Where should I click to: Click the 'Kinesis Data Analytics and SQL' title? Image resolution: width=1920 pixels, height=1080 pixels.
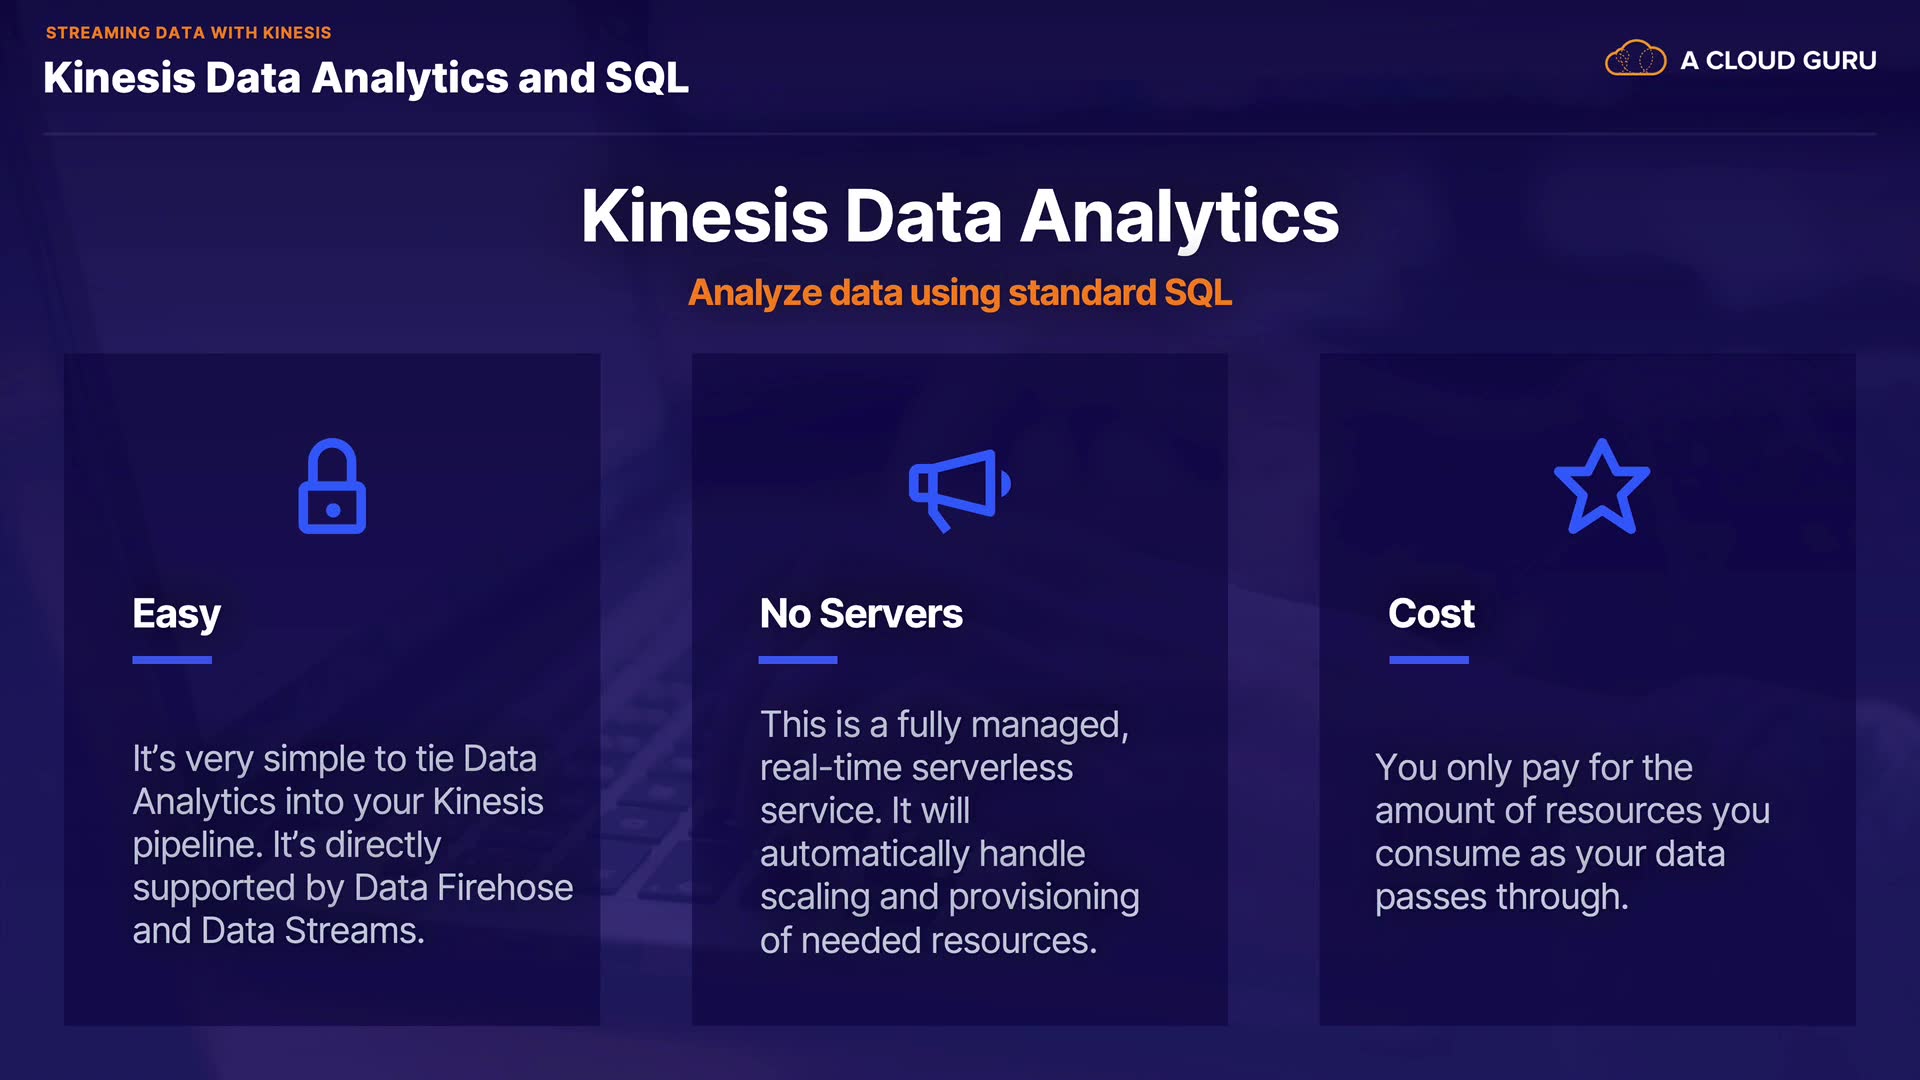(x=366, y=78)
